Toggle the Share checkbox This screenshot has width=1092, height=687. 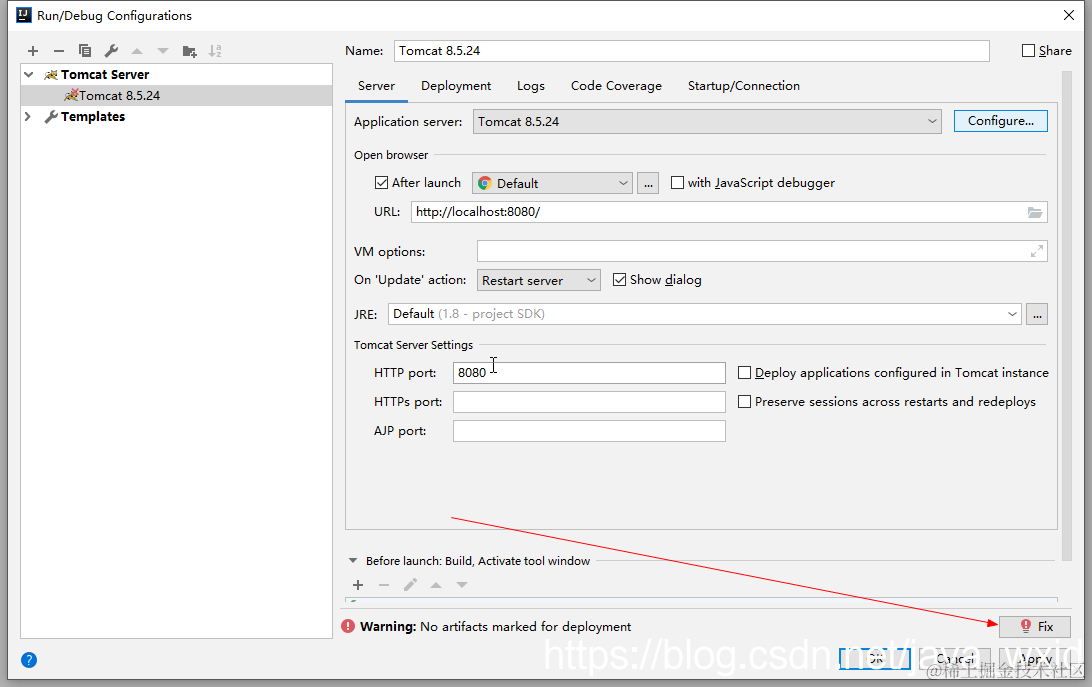[x=1028, y=51]
